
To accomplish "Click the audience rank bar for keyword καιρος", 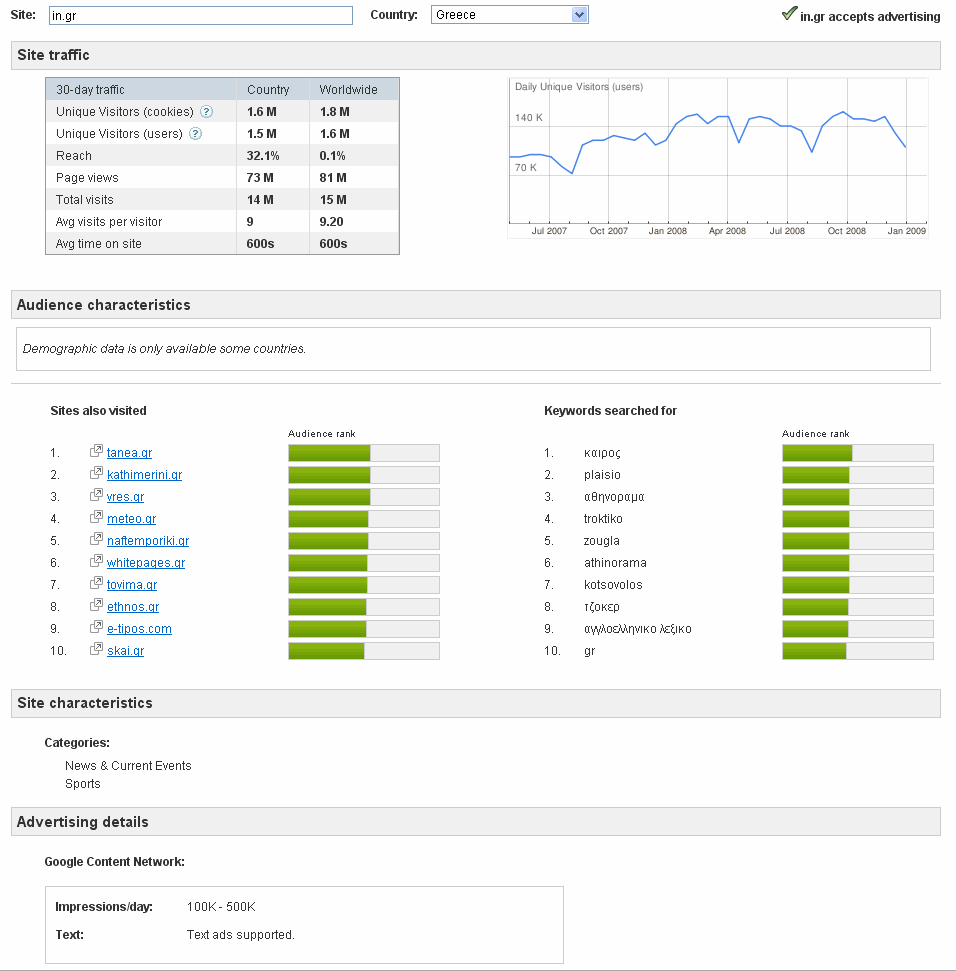I will 858,453.
